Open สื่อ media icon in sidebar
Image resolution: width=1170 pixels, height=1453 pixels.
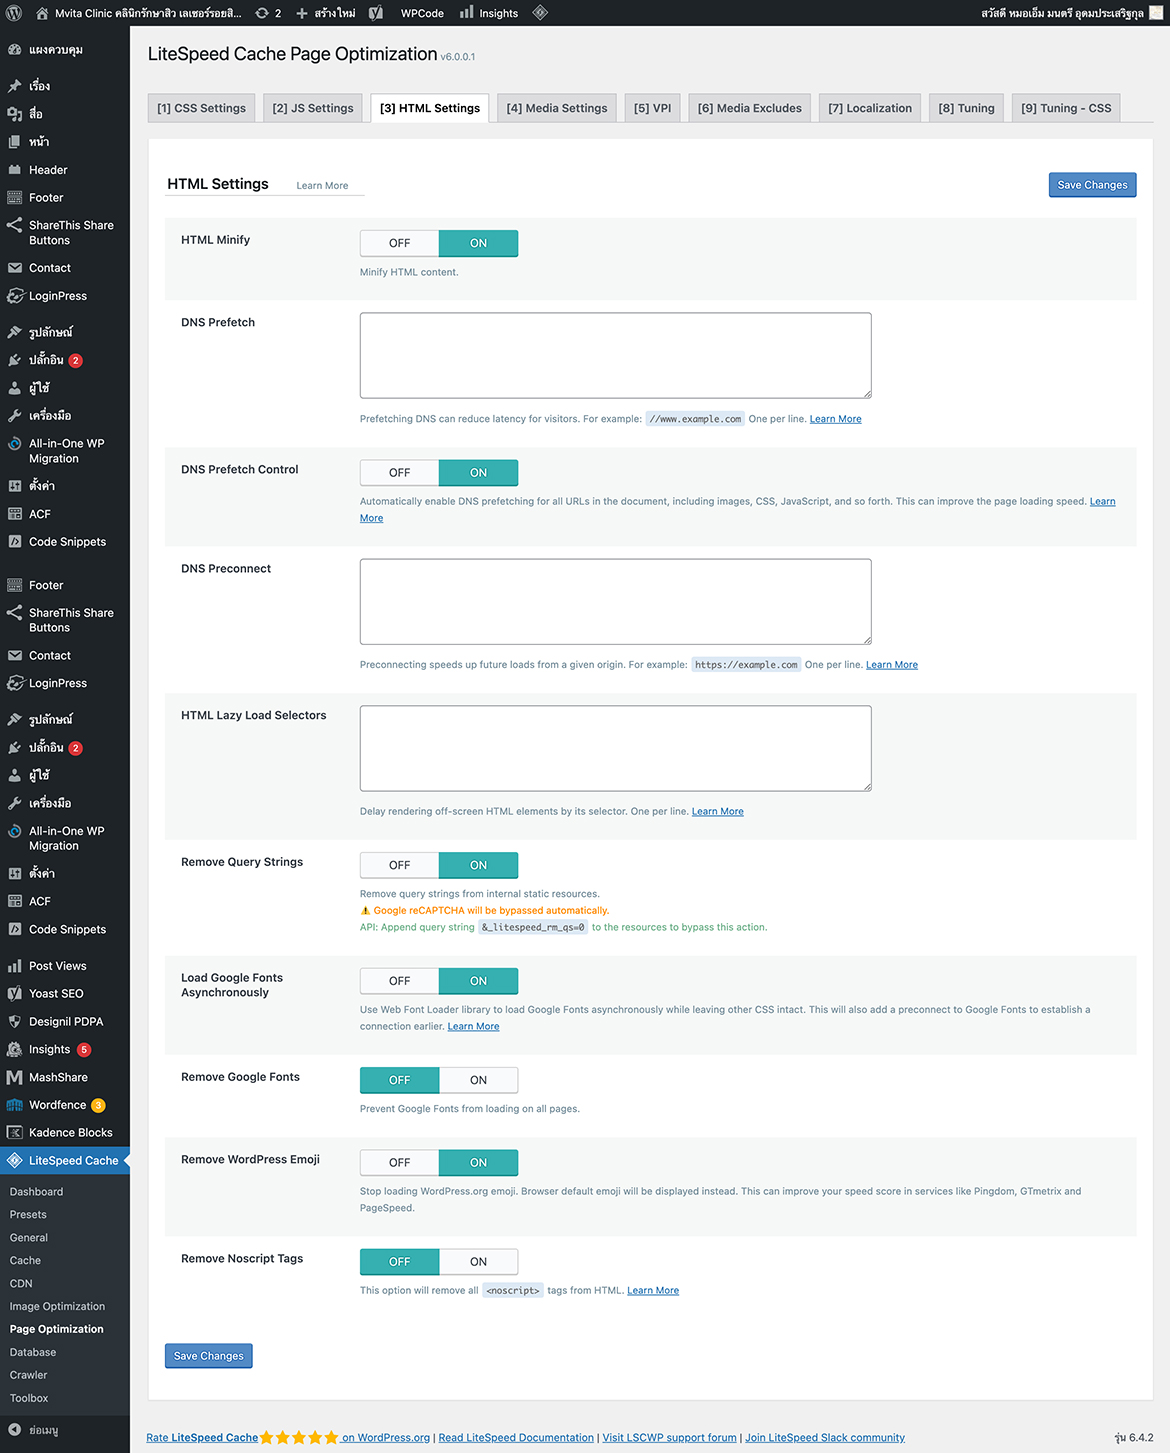(15, 114)
